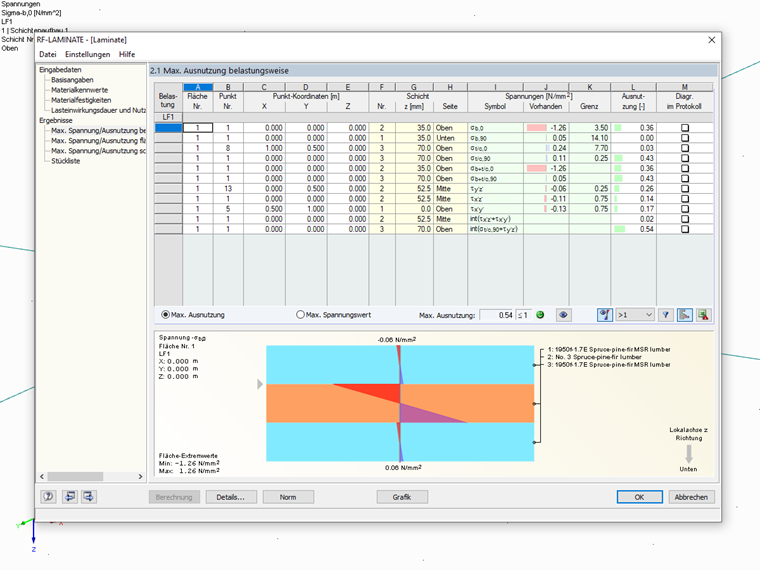Open the Datei menu
760x570 pixels.
point(48,54)
